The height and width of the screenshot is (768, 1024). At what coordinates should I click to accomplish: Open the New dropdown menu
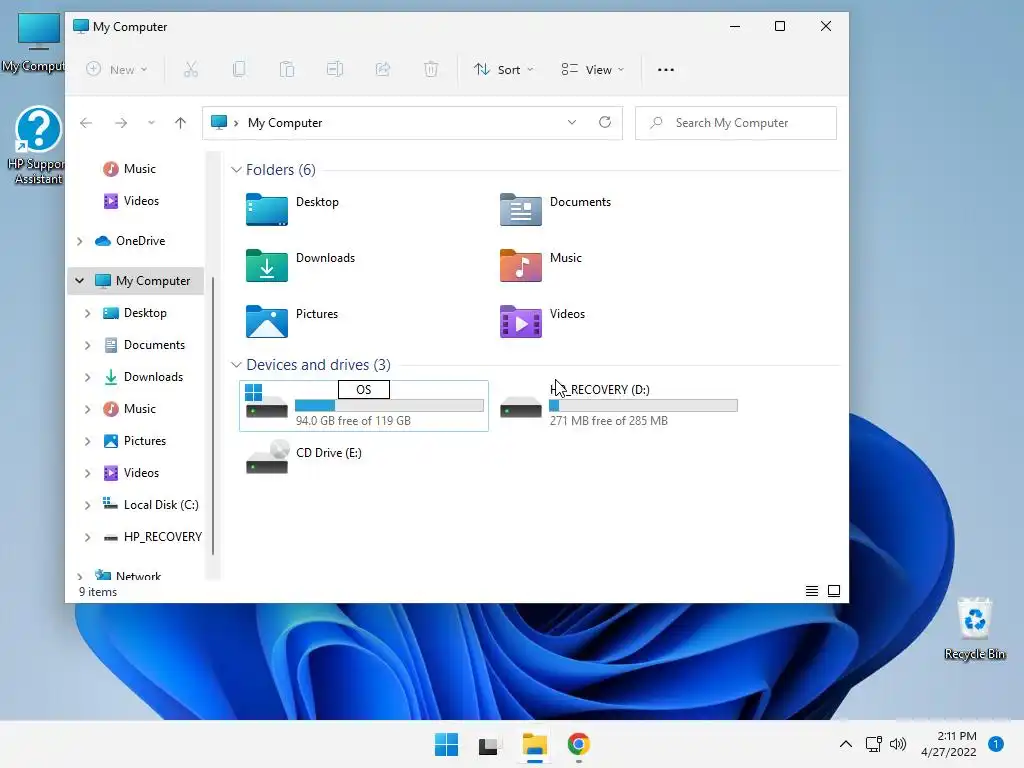point(117,69)
